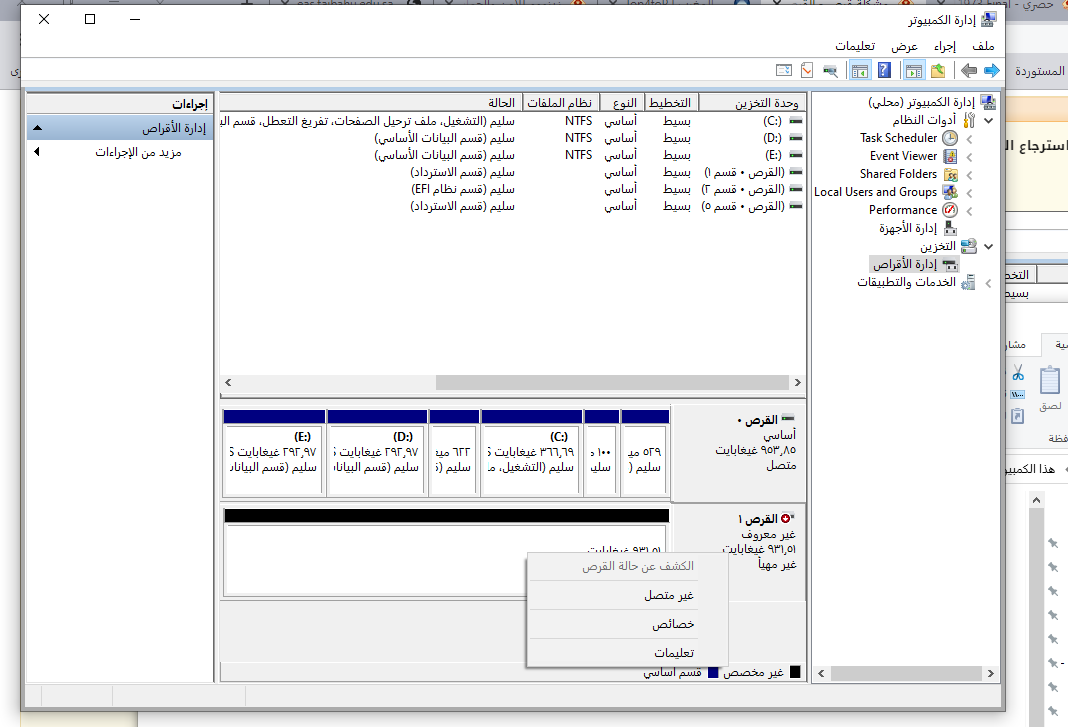Click the folder up-one-level toolbar icon

click(x=938, y=70)
